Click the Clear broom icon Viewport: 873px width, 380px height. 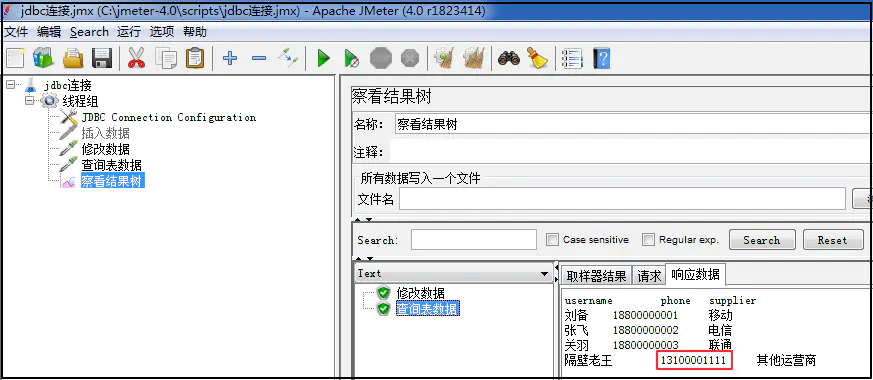click(444, 58)
